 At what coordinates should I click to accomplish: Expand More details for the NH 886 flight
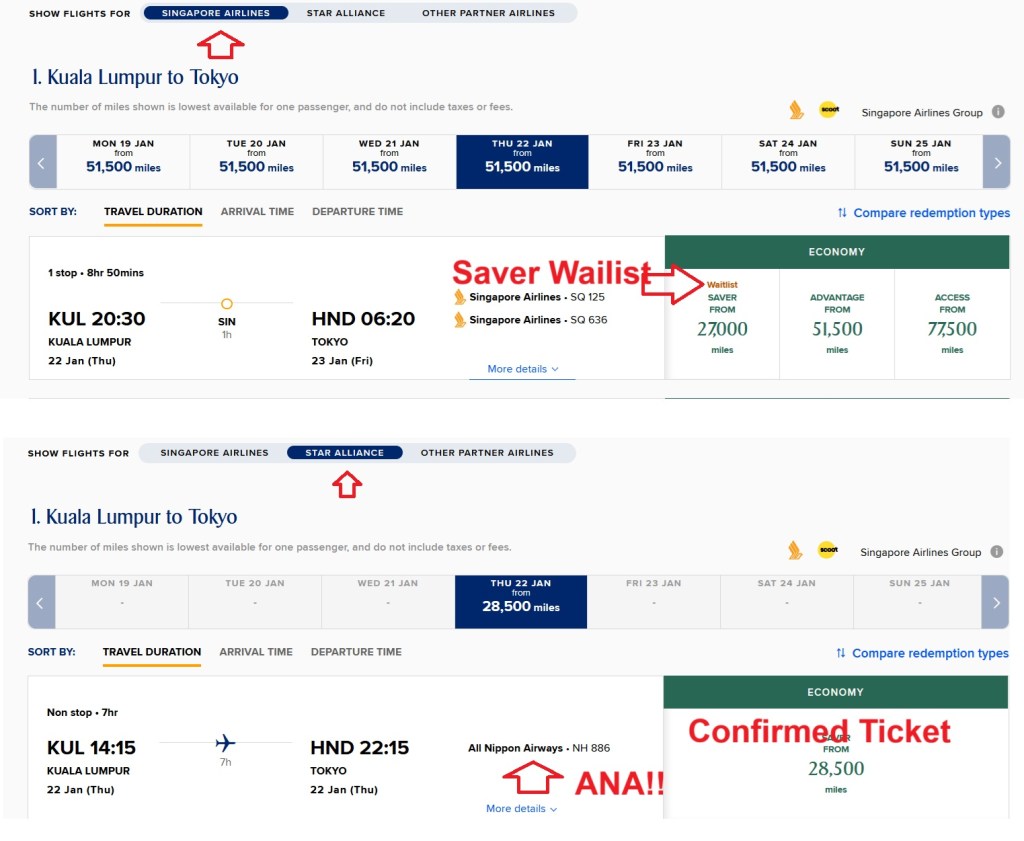point(522,809)
